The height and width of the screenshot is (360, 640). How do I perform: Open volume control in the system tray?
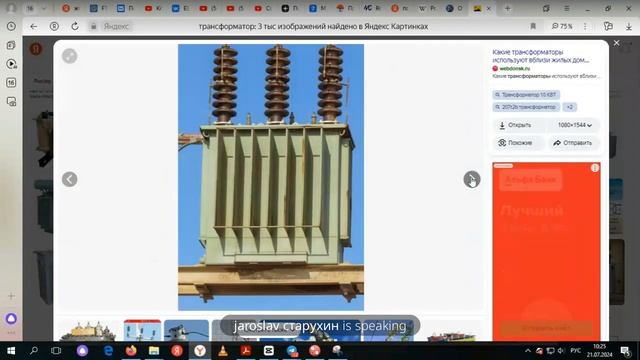coord(560,351)
